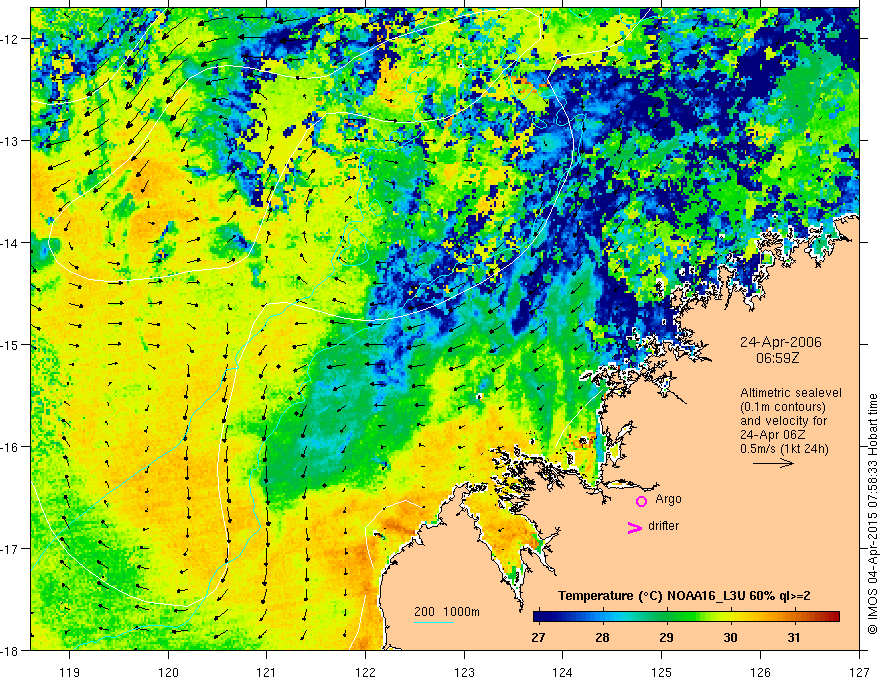Click the latitude axis label '-13'

click(x=10, y=141)
